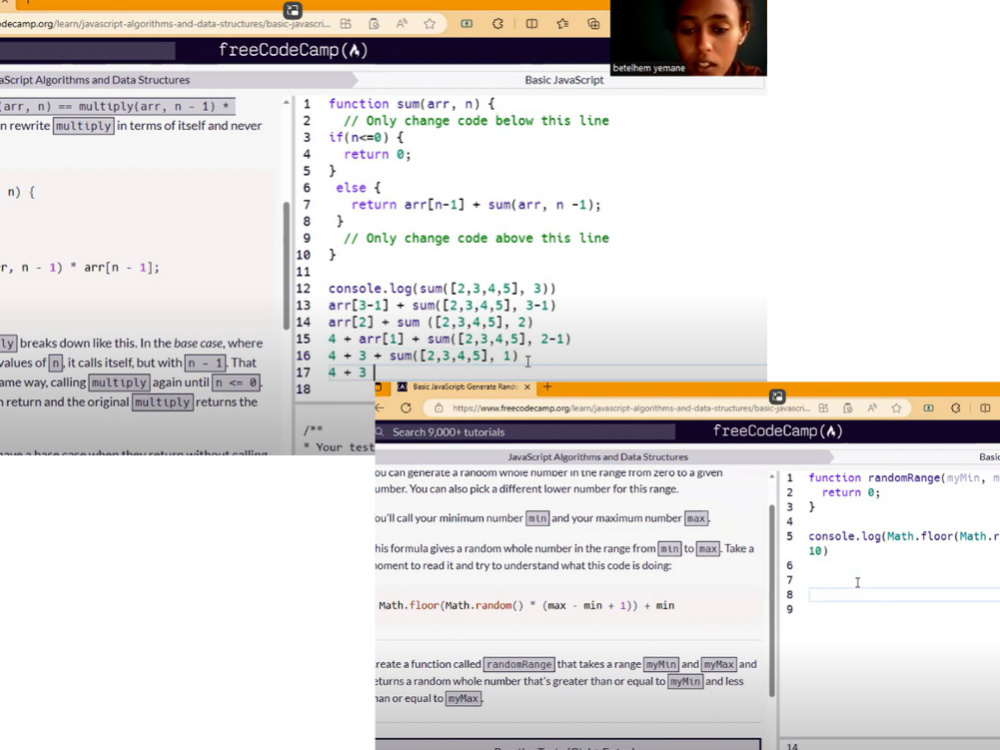
Task: Click up arrow on upper window instructions scrollbar
Action: (x=286, y=102)
